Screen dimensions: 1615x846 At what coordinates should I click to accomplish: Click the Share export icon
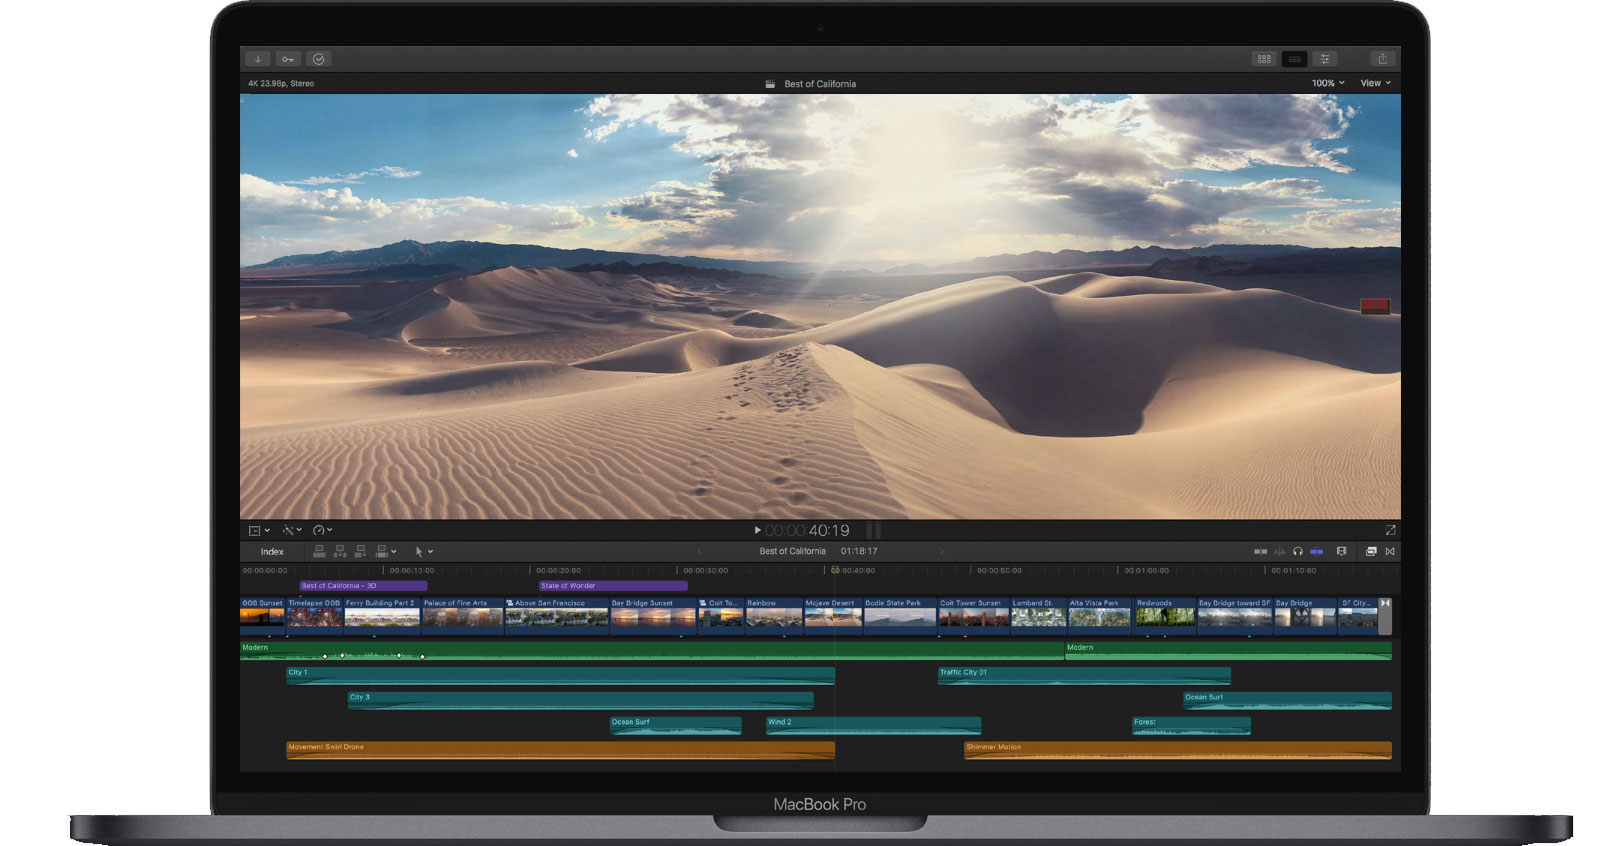(1382, 59)
